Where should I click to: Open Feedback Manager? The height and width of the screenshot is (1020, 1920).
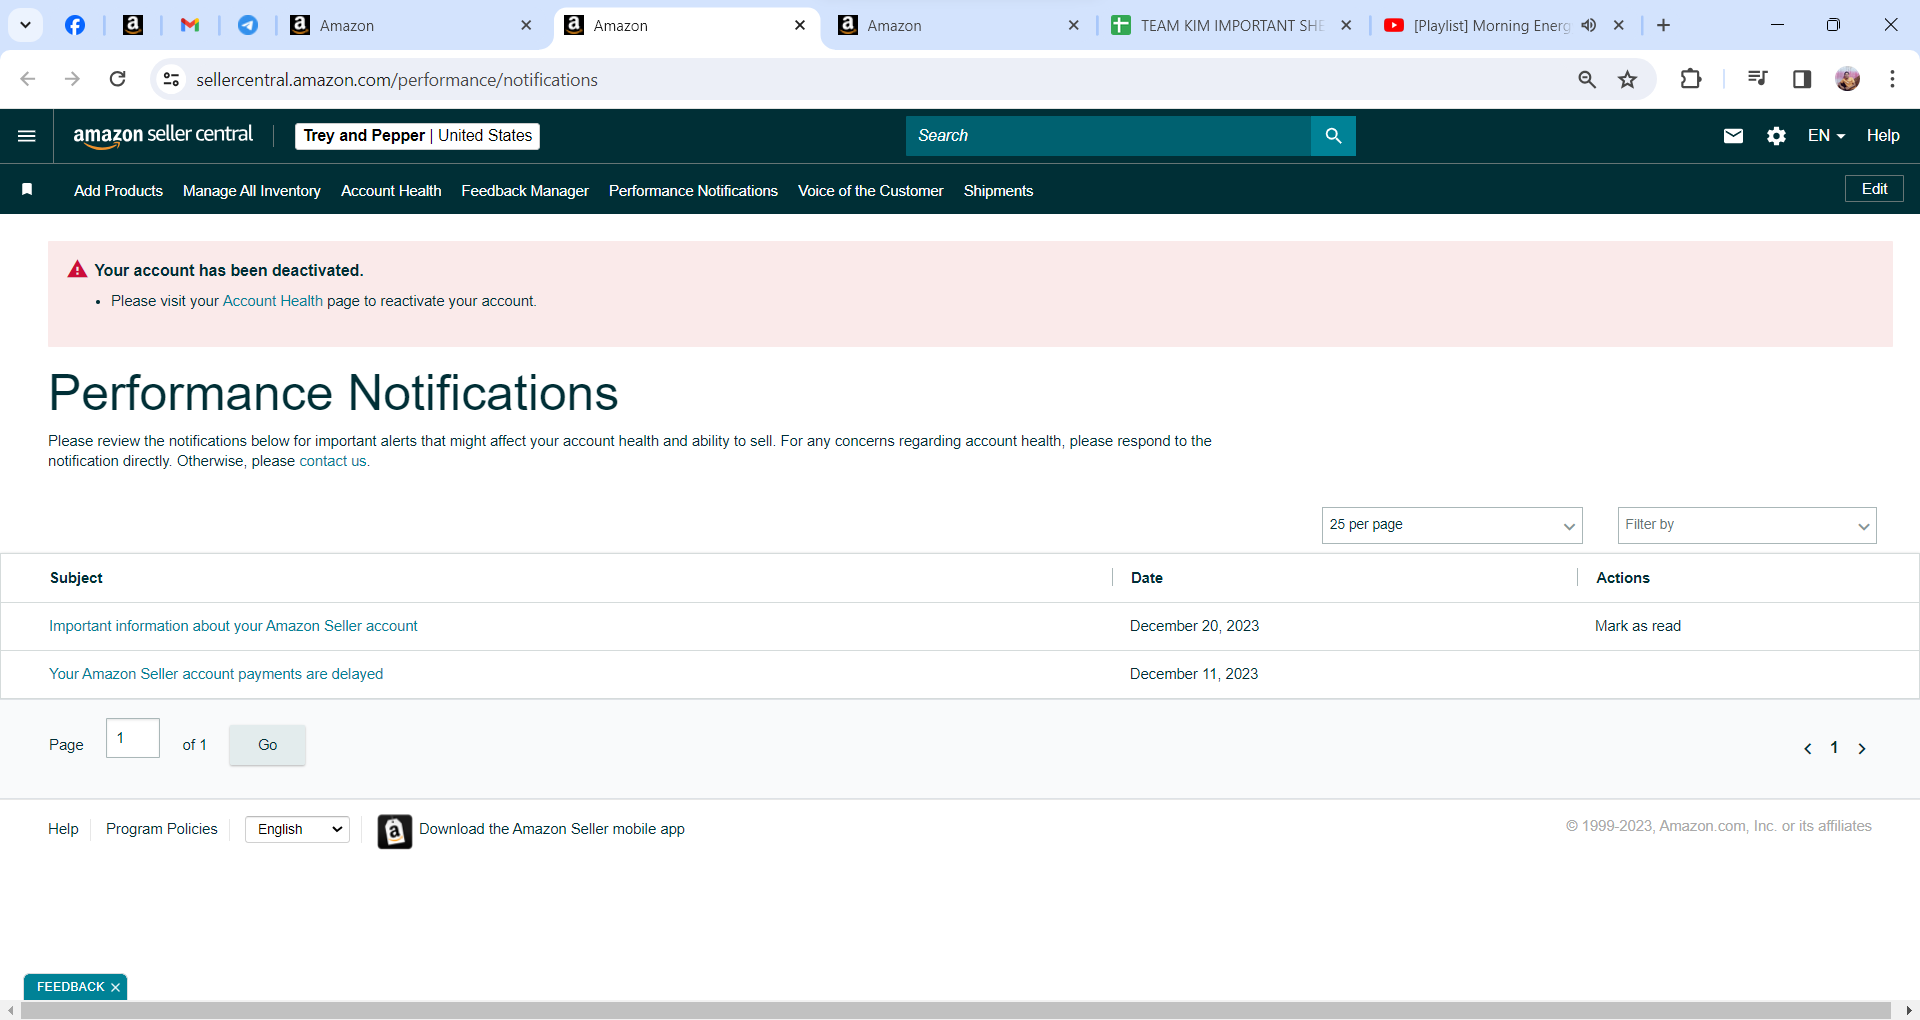[525, 191]
